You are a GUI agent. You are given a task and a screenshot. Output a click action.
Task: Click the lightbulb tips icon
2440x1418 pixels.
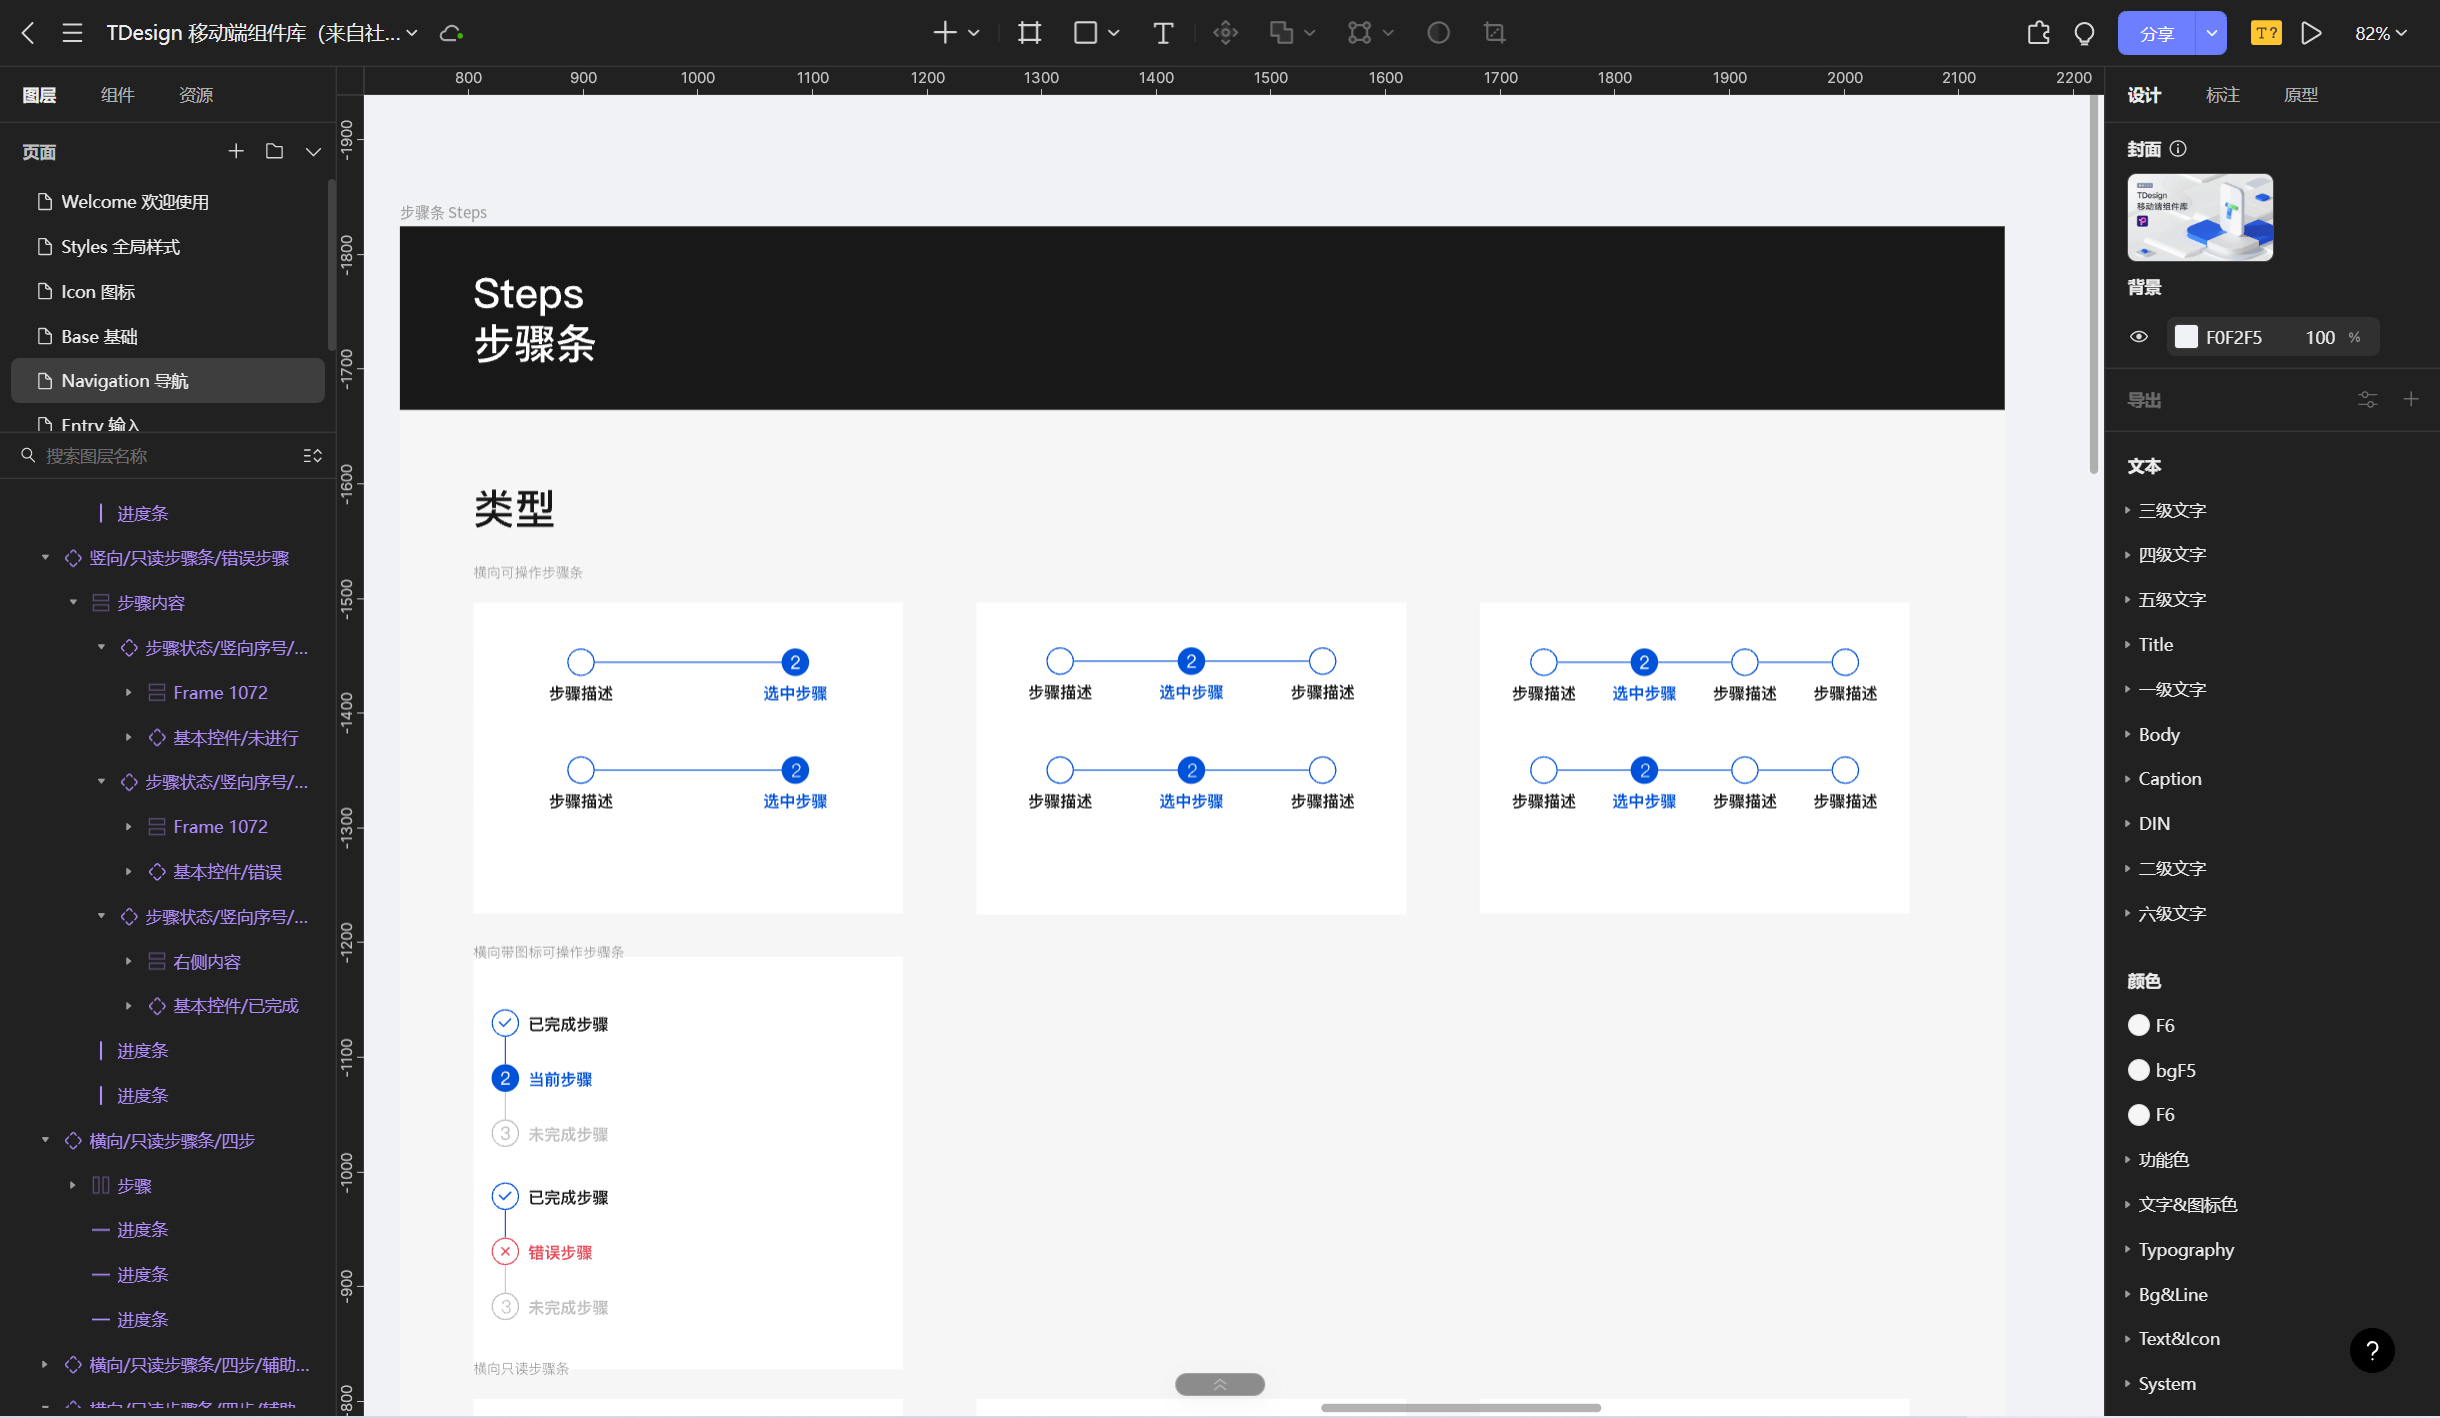point(2084,33)
